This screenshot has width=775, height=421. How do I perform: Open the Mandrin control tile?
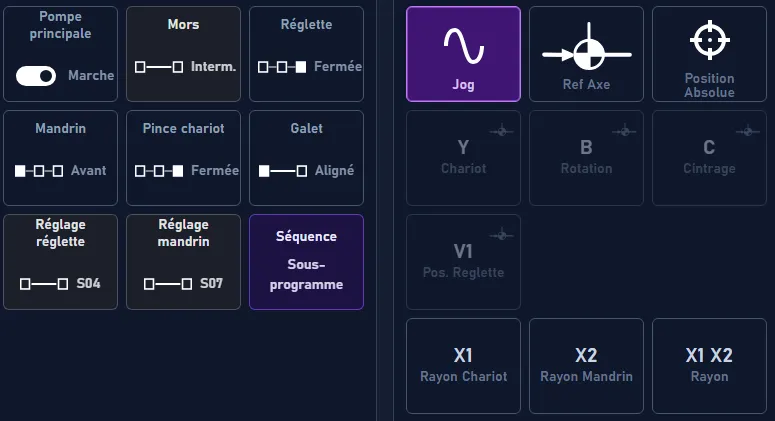(60, 158)
